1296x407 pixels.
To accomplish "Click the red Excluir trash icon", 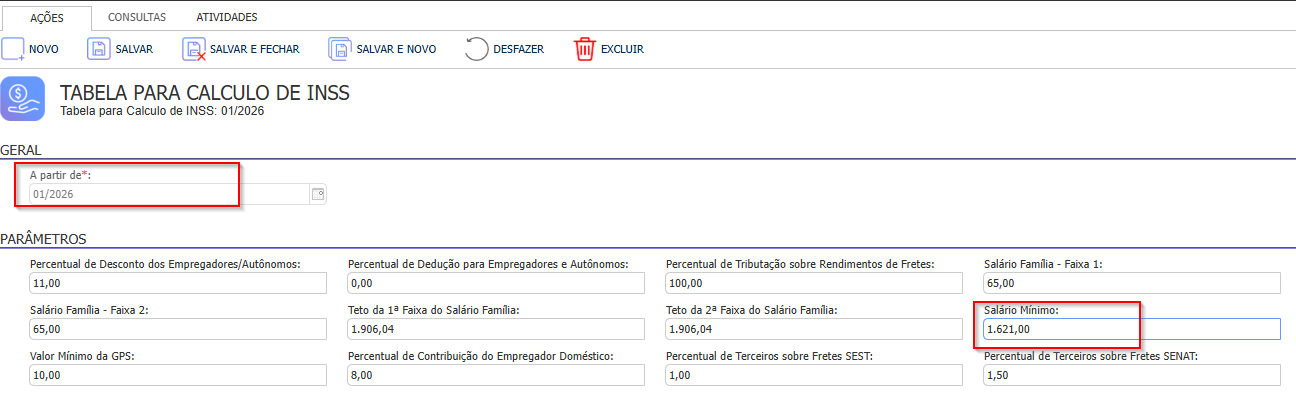I will pos(584,49).
